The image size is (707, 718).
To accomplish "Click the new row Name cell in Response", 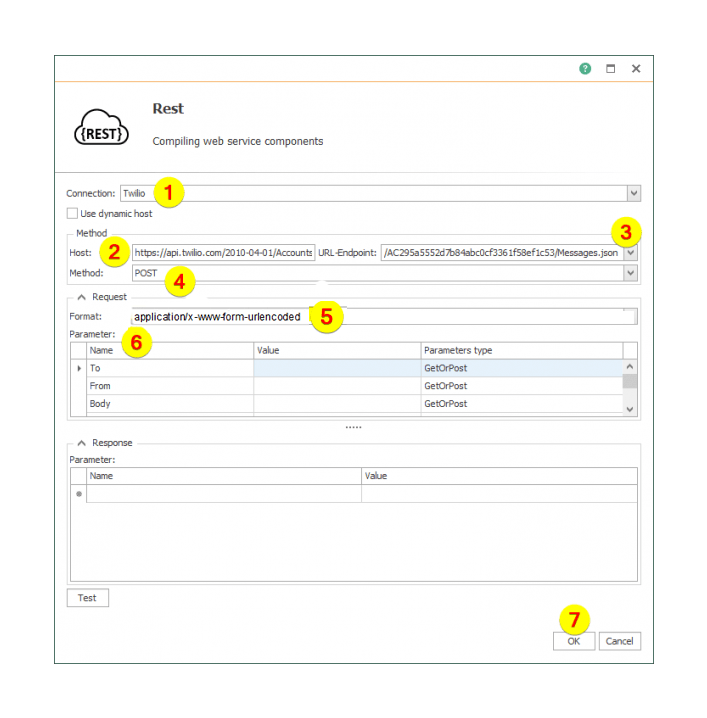I will pos(223,494).
